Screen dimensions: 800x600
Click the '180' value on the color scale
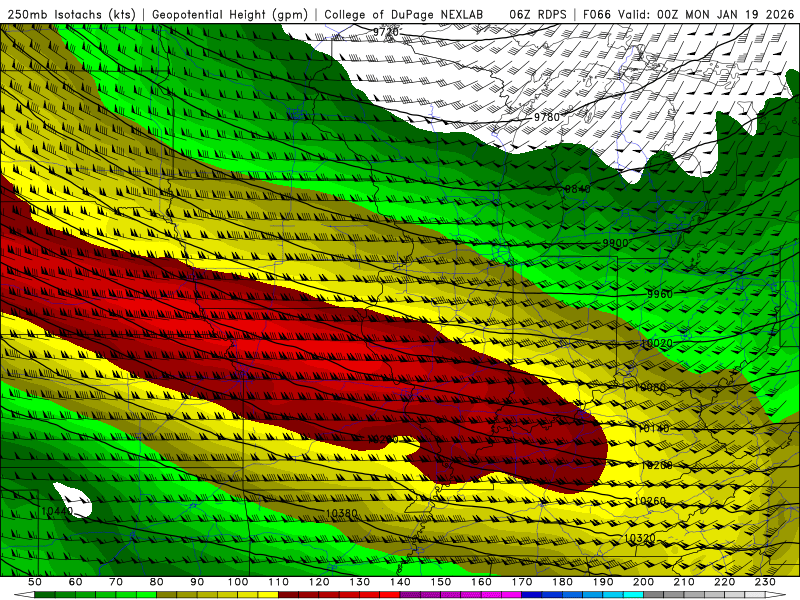[562, 582]
